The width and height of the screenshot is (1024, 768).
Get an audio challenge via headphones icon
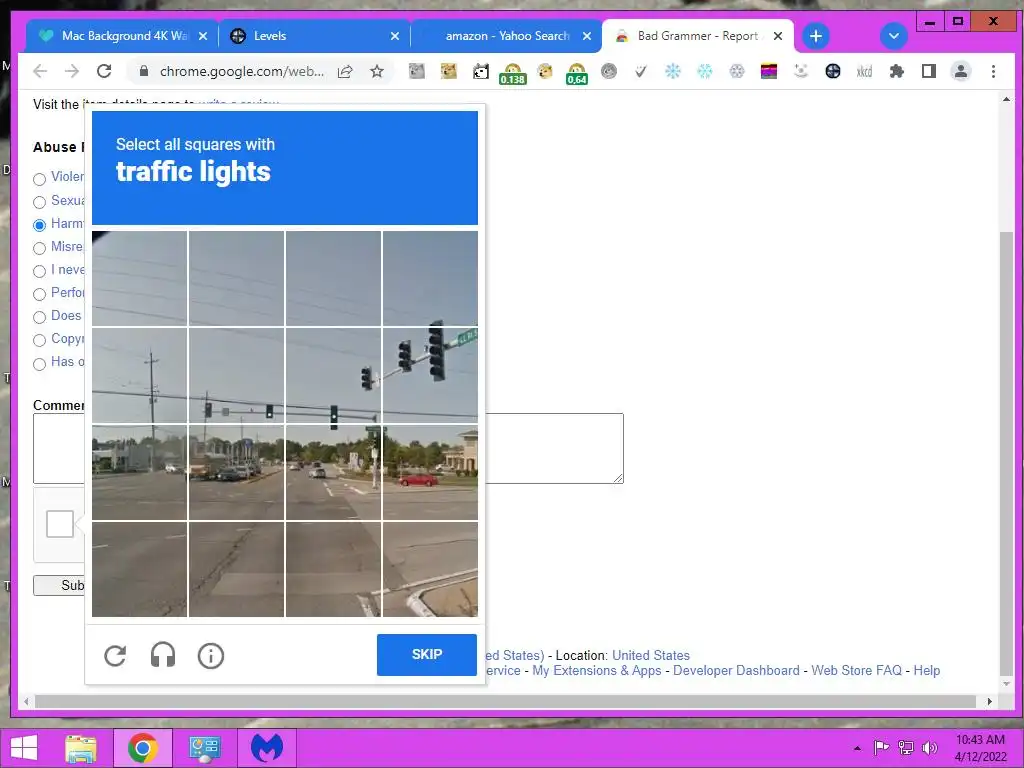(163, 655)
